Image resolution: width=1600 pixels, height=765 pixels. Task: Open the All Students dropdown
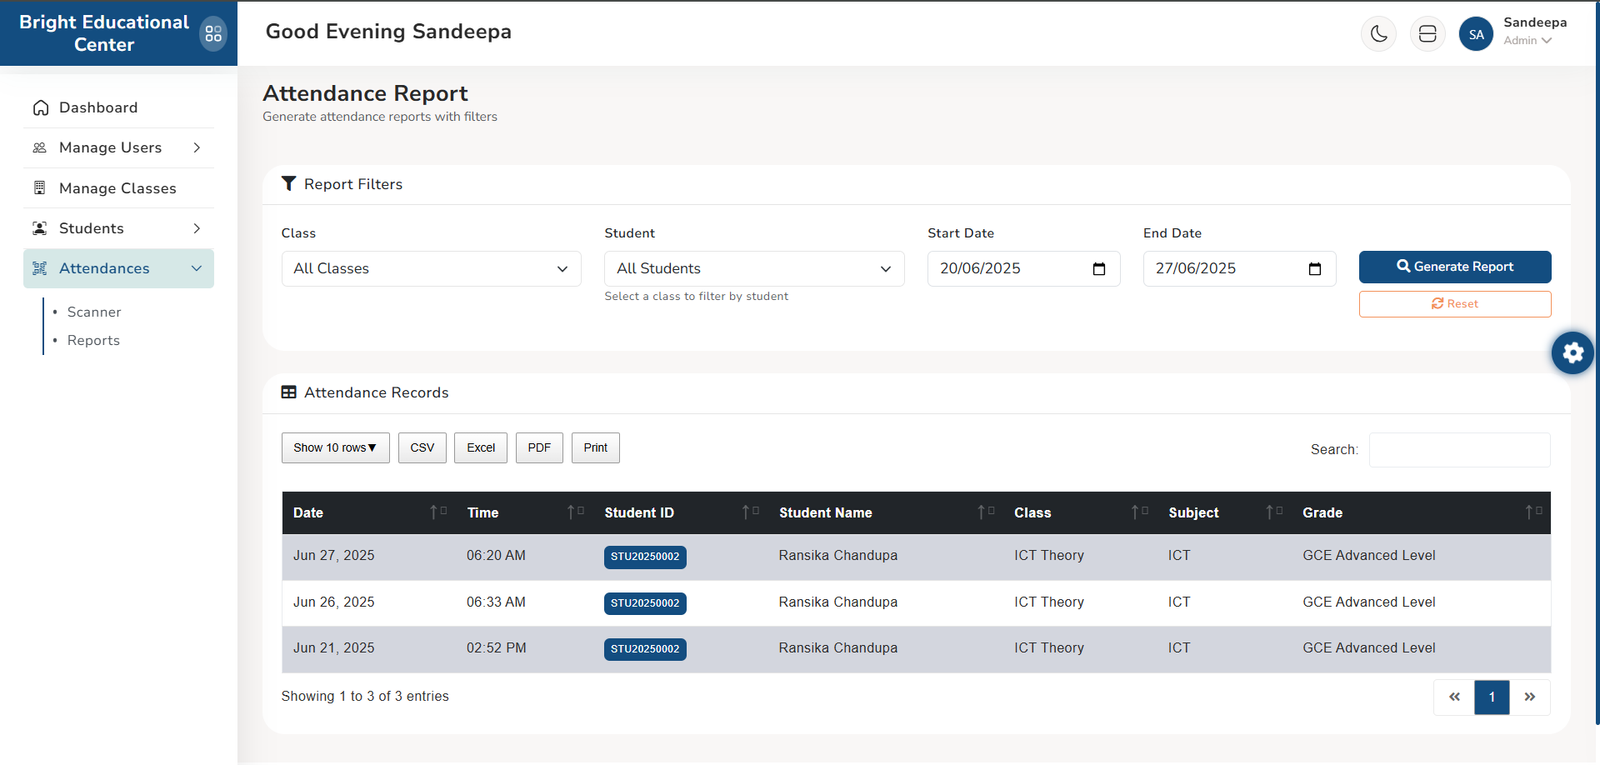[x=754, y=269]
